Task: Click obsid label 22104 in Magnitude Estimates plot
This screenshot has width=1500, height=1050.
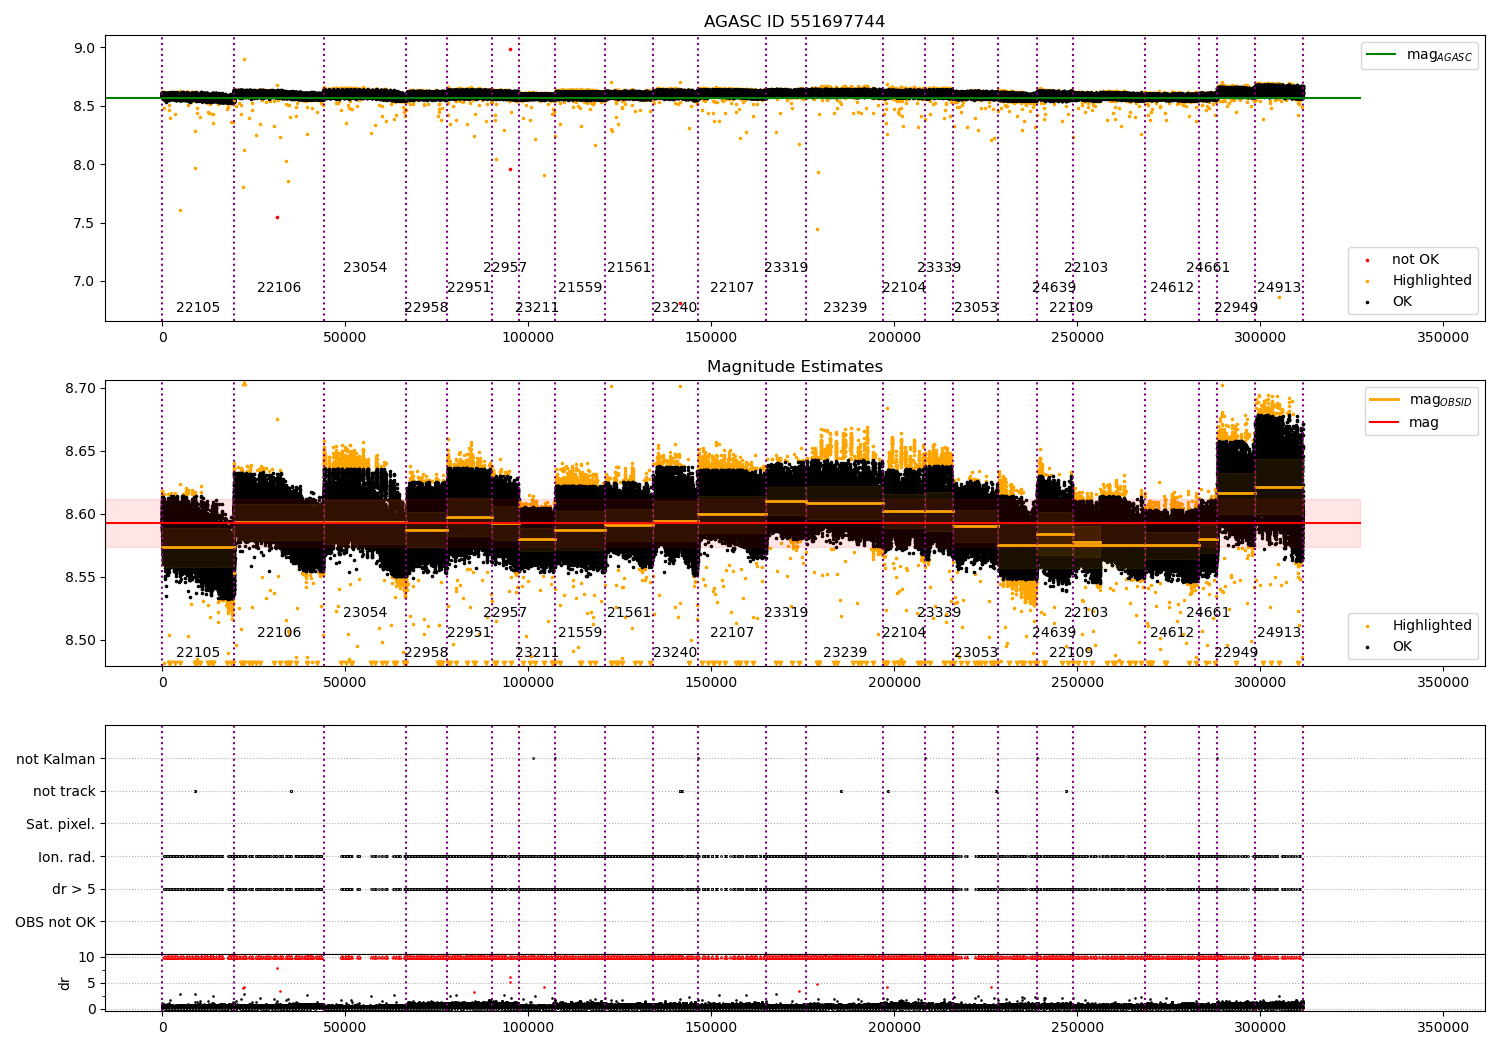Action: (904, 633)
